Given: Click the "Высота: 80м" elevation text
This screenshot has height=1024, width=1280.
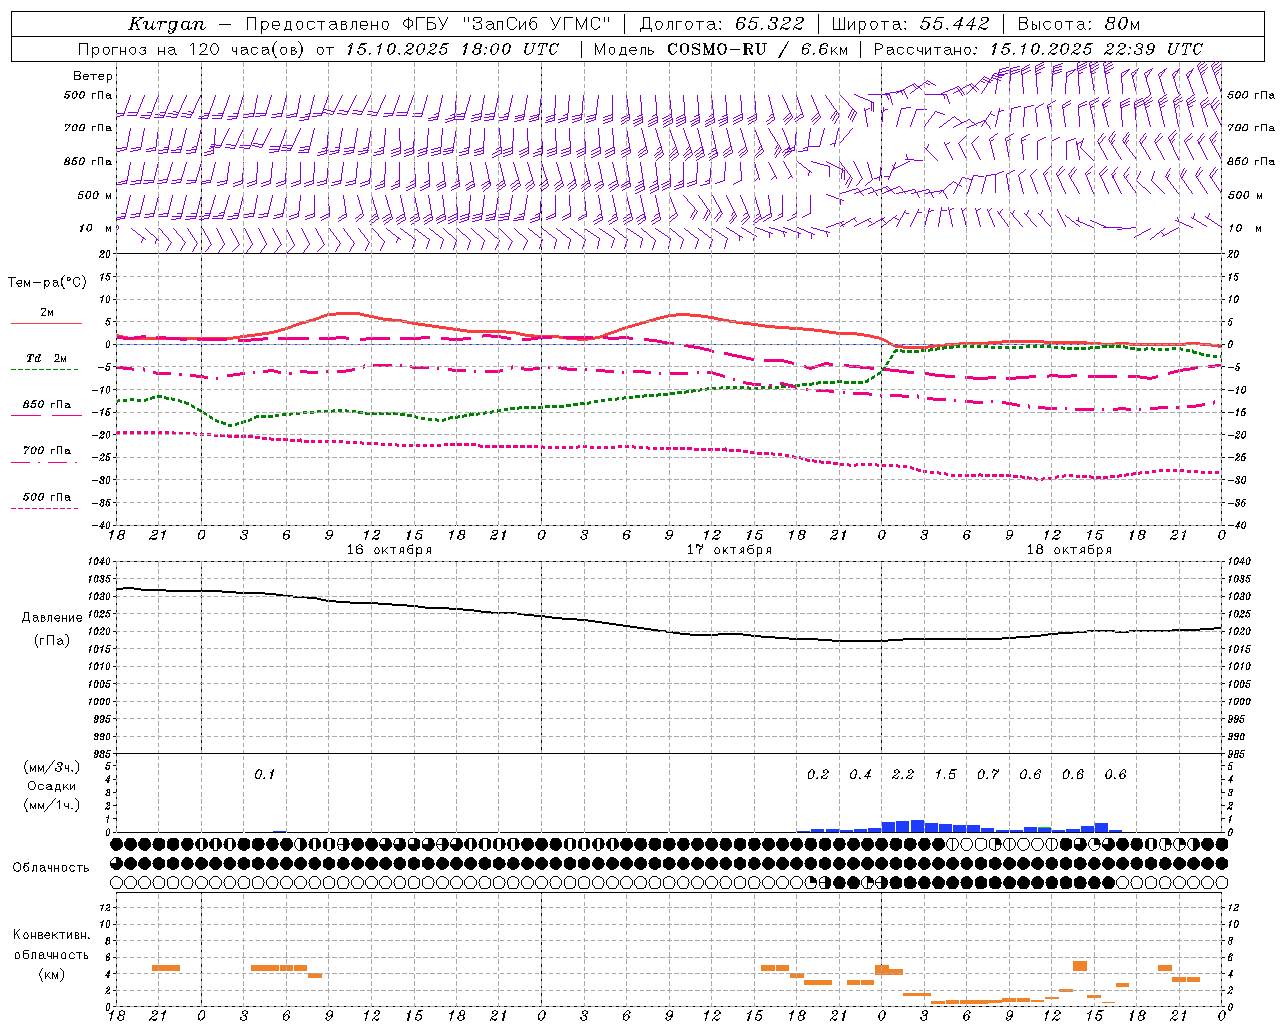Looking at the screenshot, I should [x=1078, y=24].
